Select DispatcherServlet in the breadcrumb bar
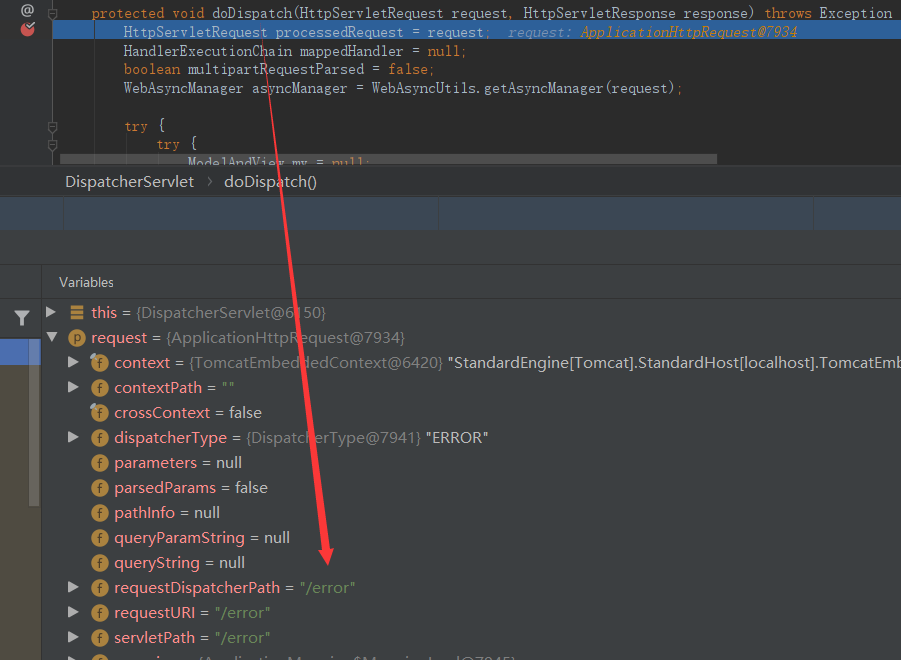 pos(129,182)
